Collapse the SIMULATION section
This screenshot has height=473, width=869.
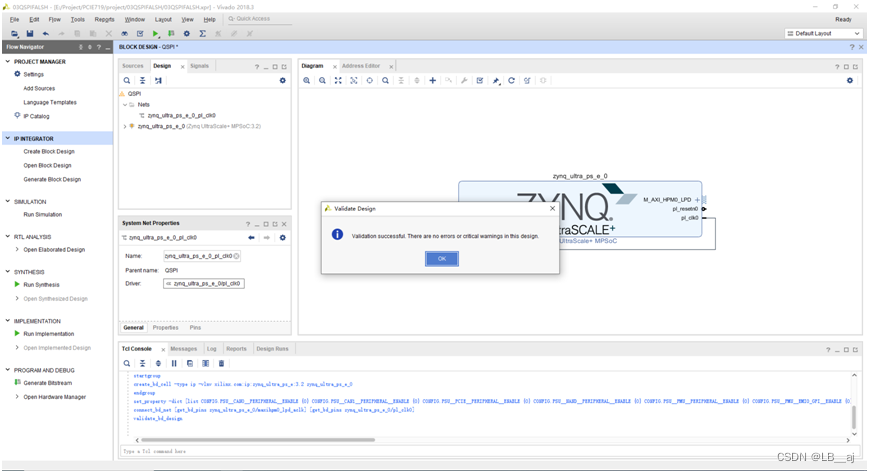[x=8, y=201]
